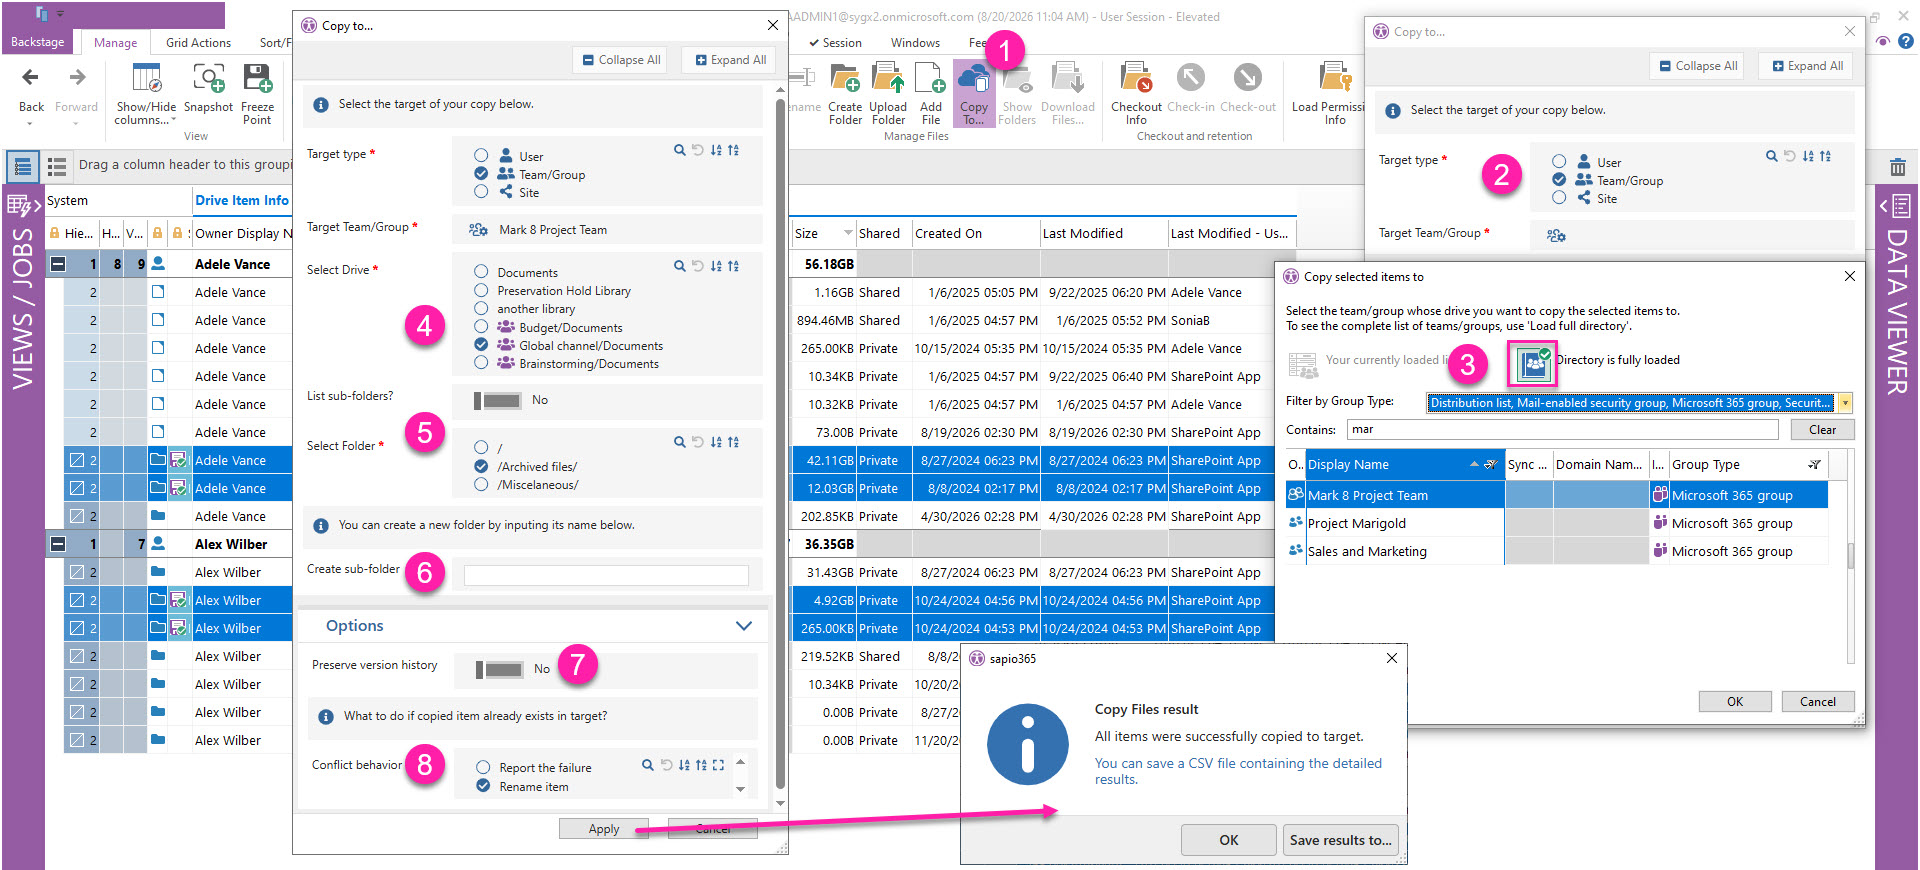
Task: Select the Brainstorming/Documents drive
Action: click(x=481, y=363)
